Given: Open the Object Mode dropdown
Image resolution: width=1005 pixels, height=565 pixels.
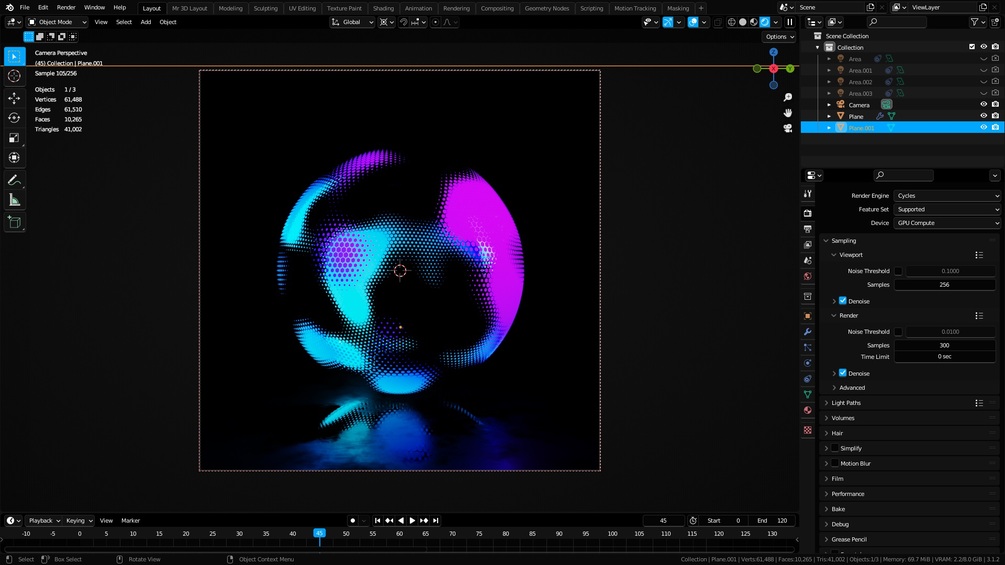Looking at the screenshot, I should click(57, 22).
